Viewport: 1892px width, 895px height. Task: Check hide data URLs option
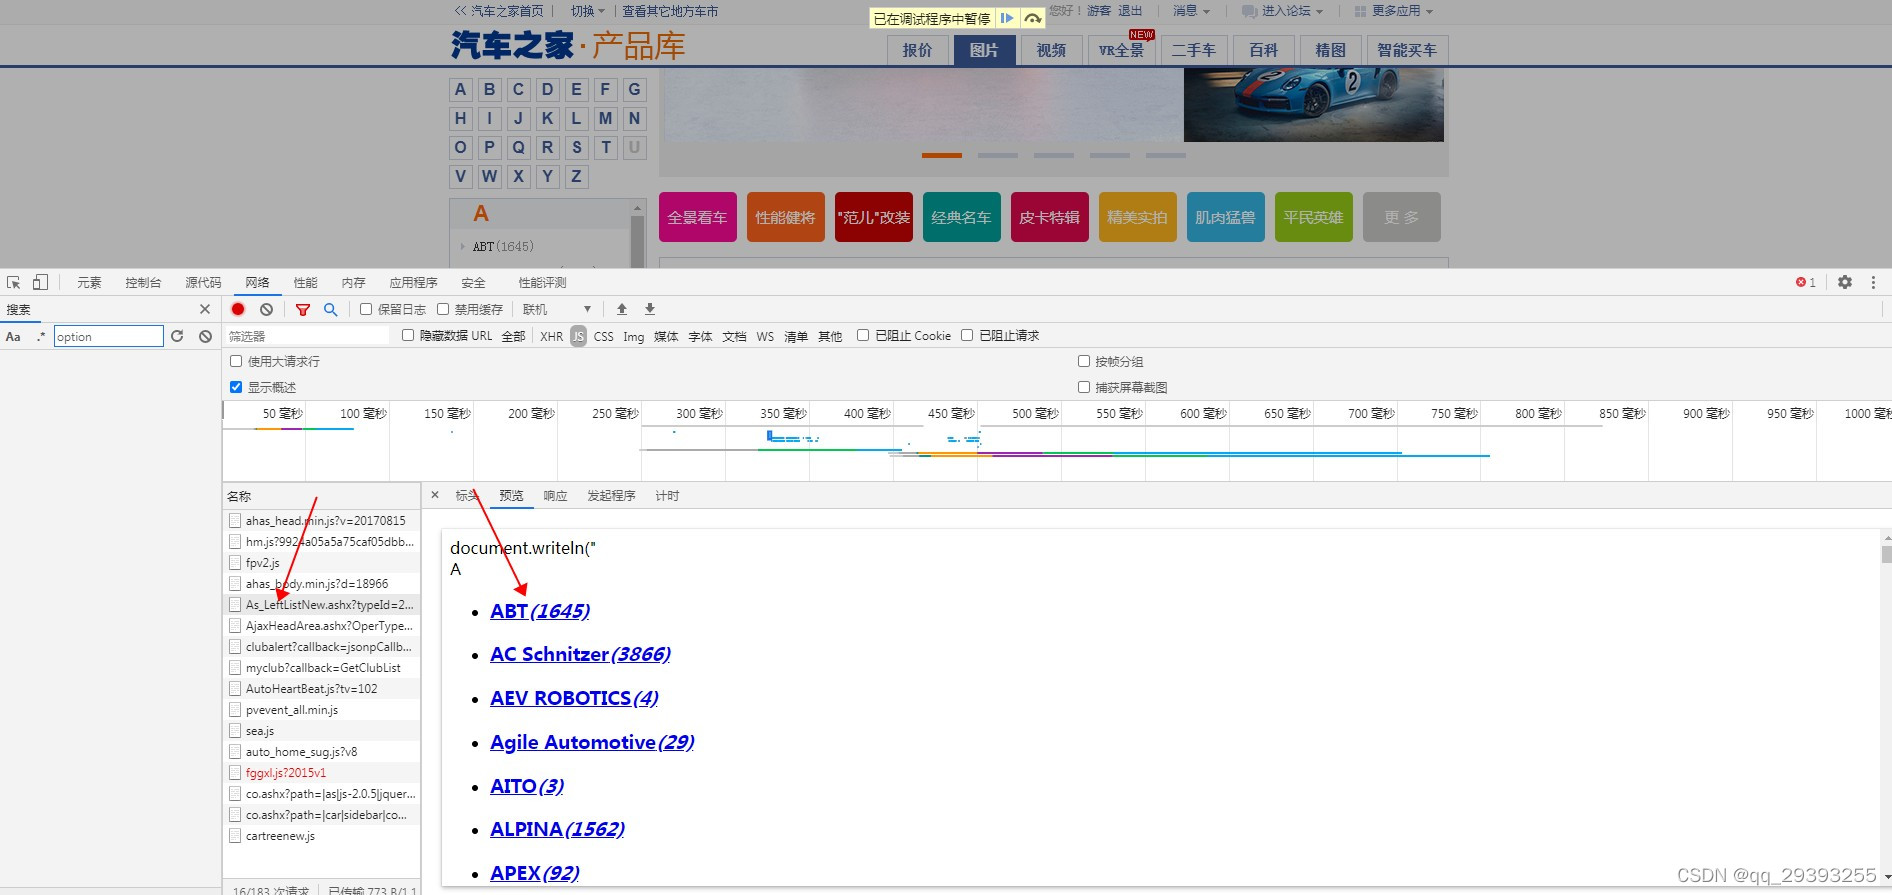pos(408,335)
